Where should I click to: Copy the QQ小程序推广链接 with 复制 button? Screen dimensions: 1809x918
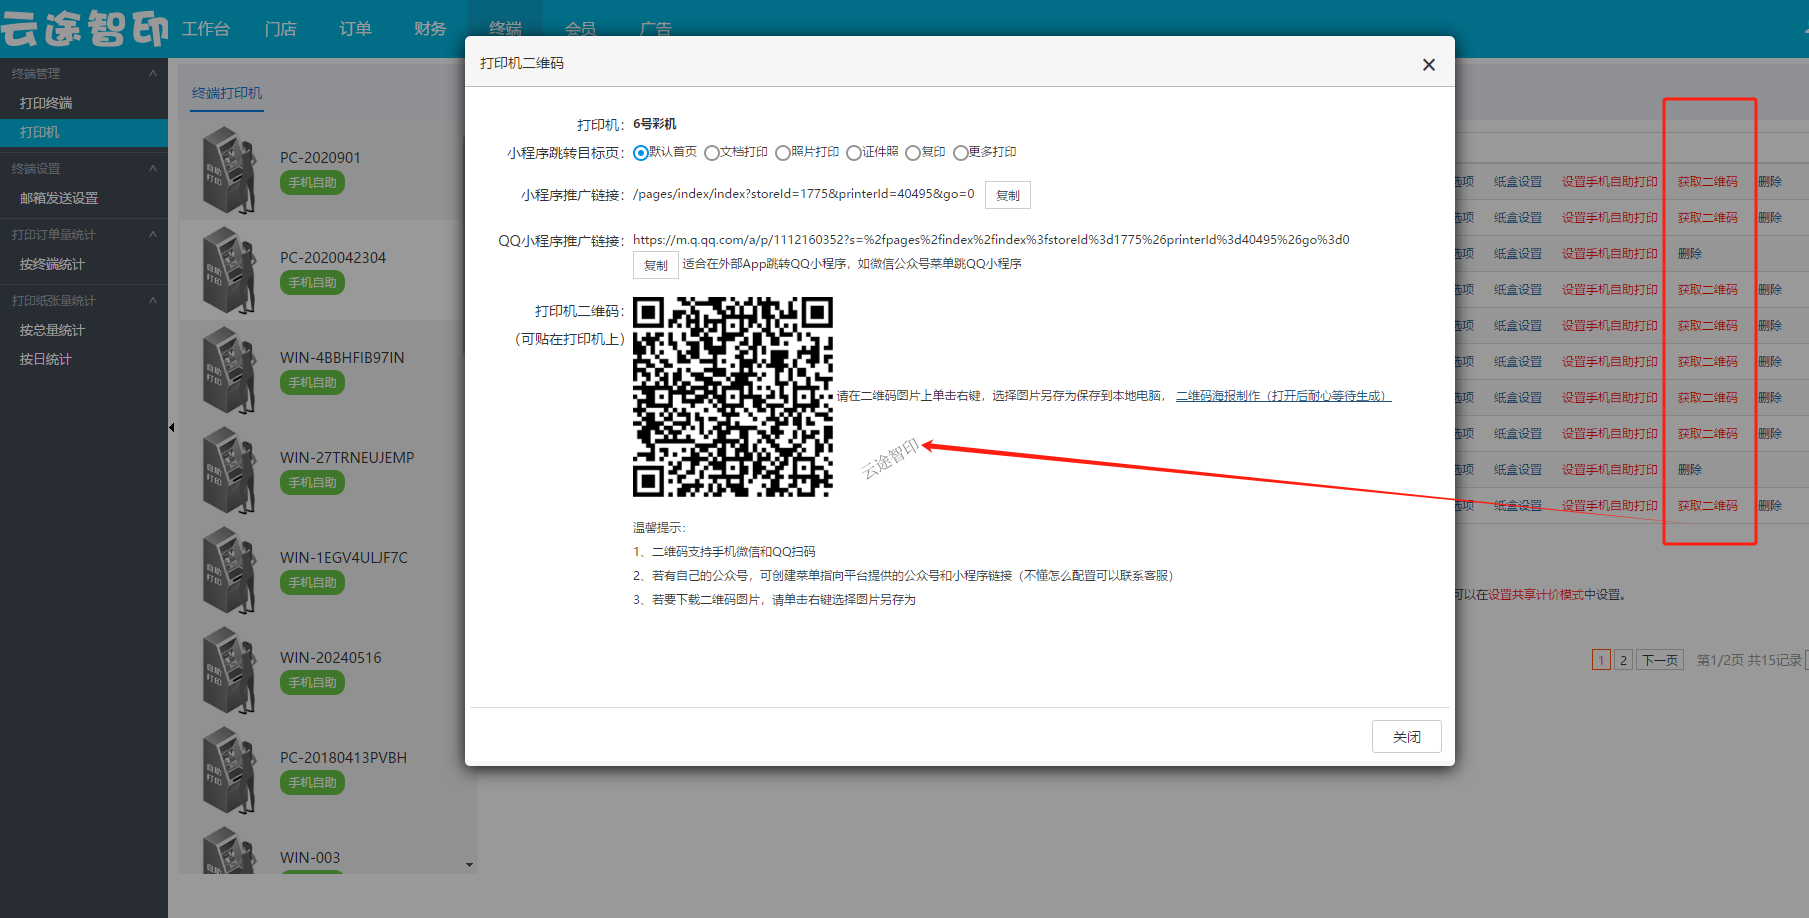click(656, 265)
